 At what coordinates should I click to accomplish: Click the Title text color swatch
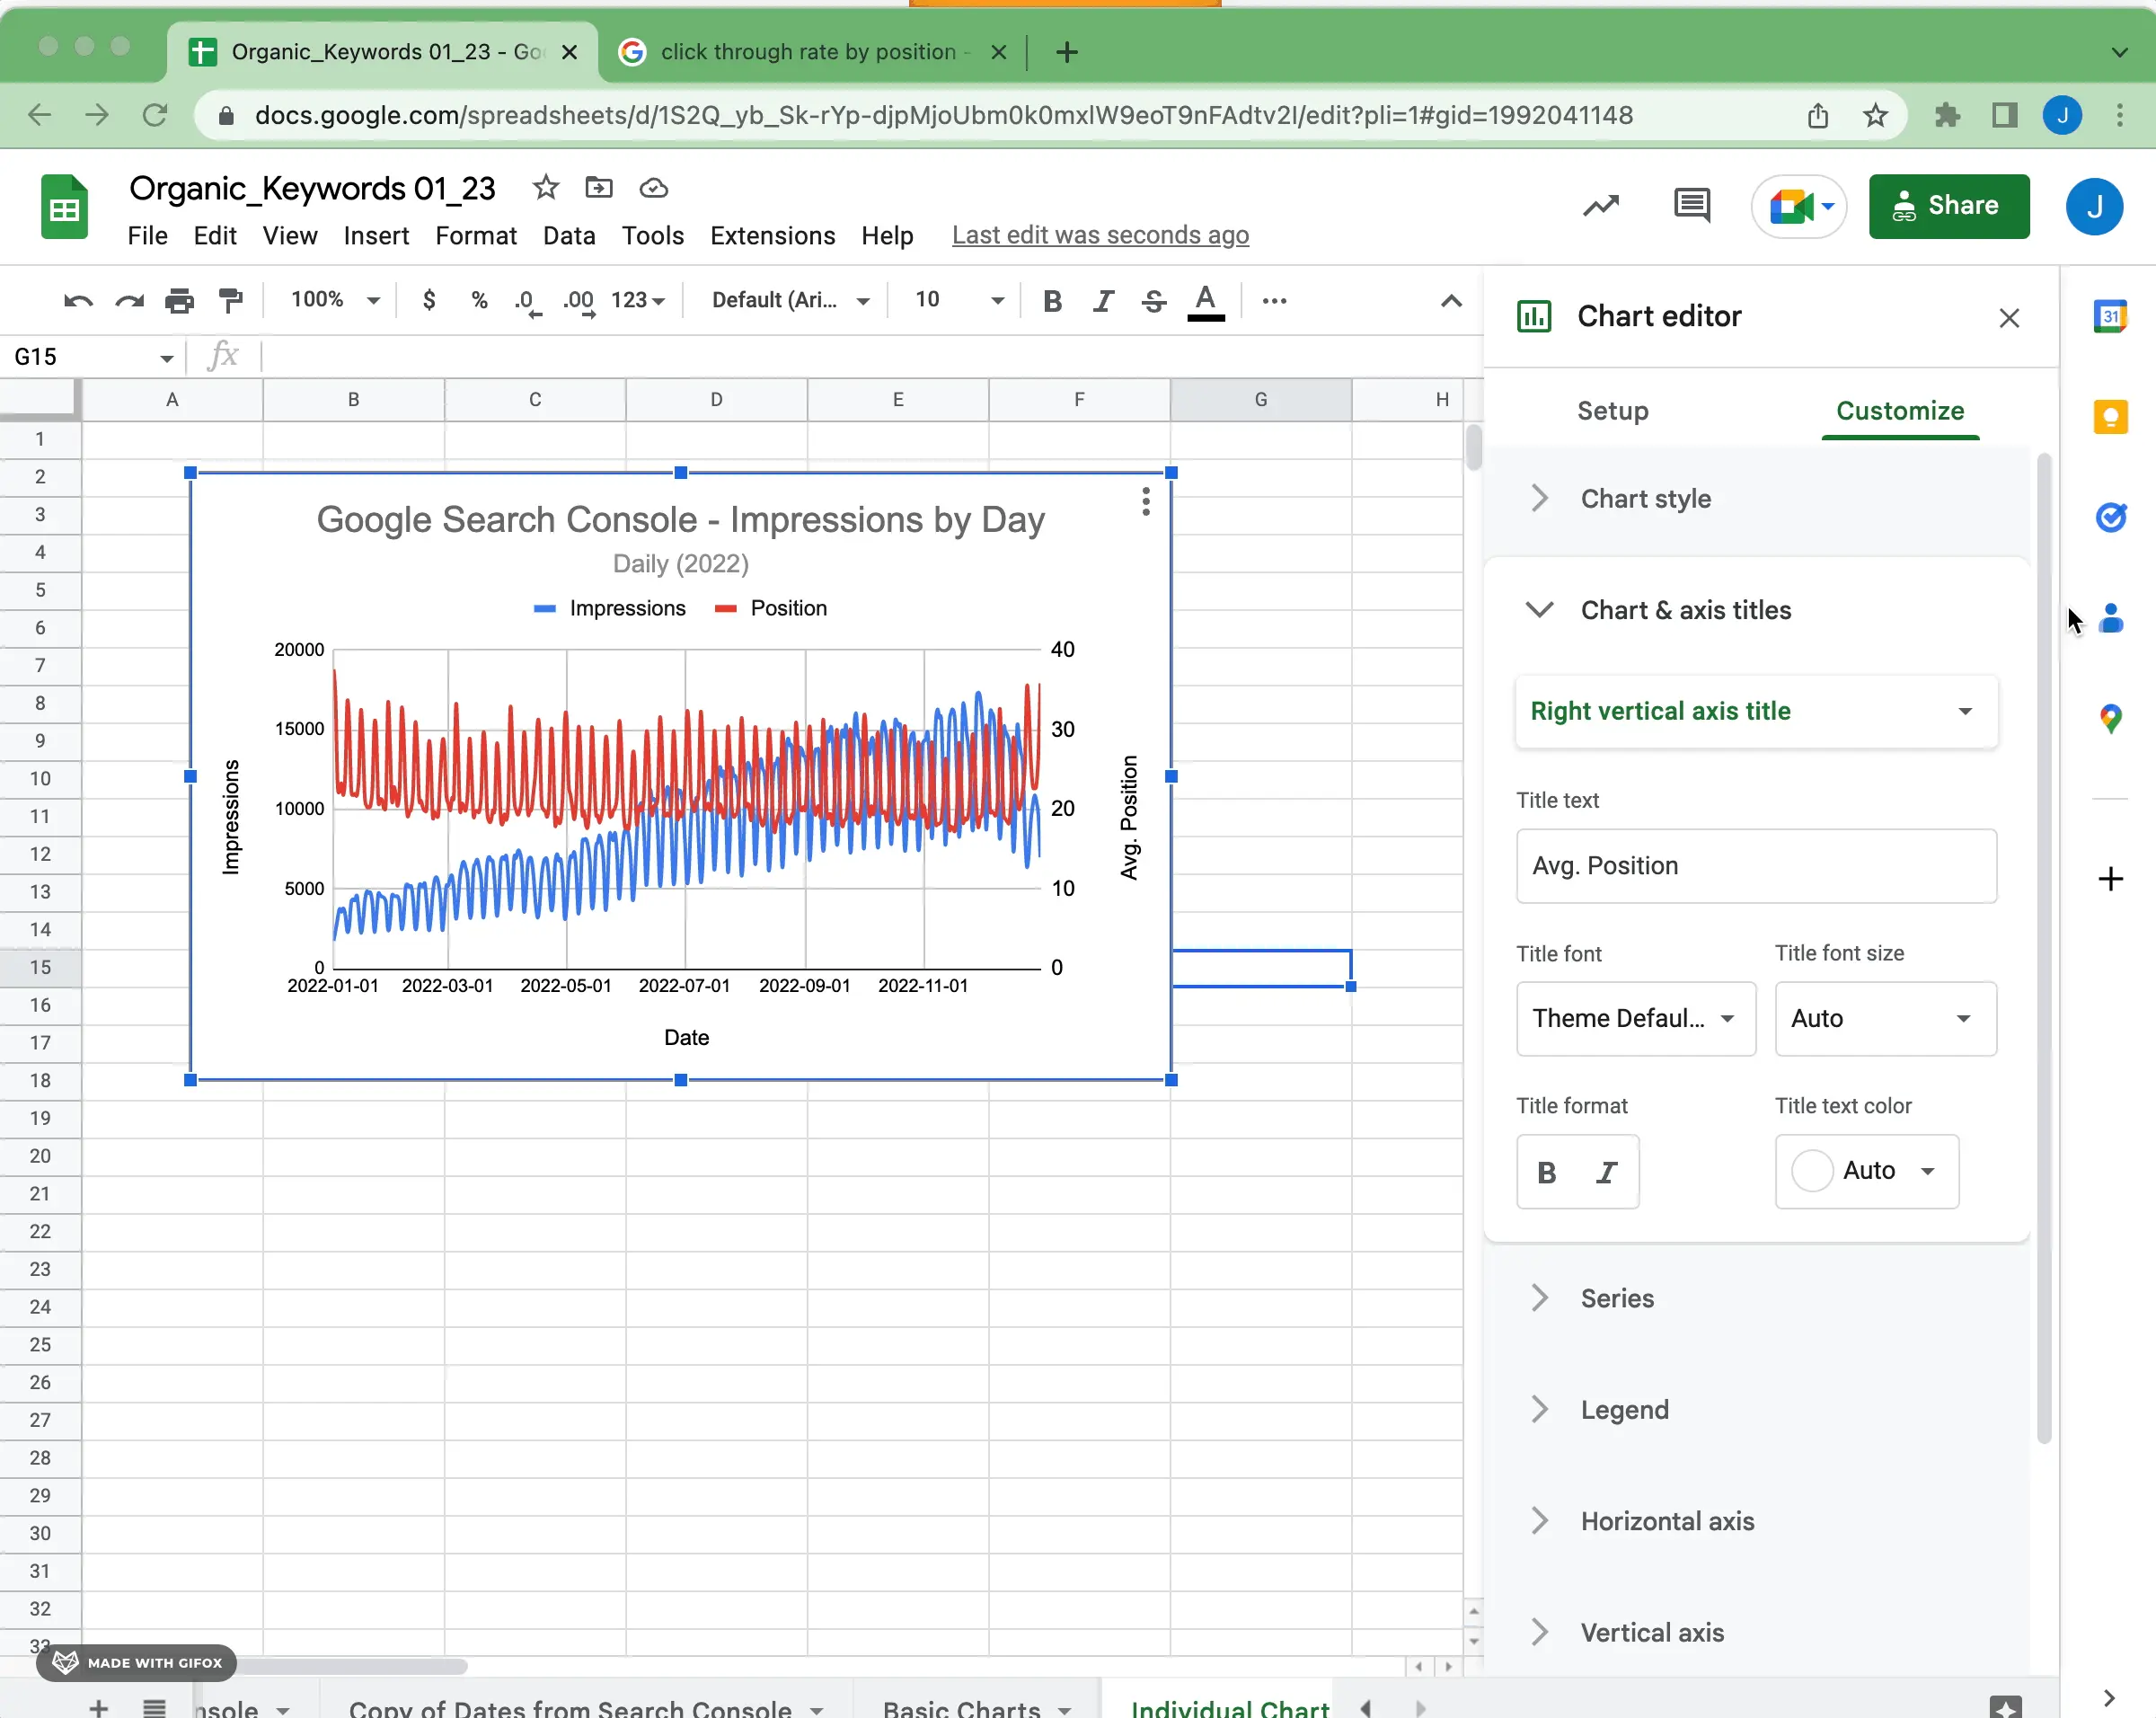1811,1169
